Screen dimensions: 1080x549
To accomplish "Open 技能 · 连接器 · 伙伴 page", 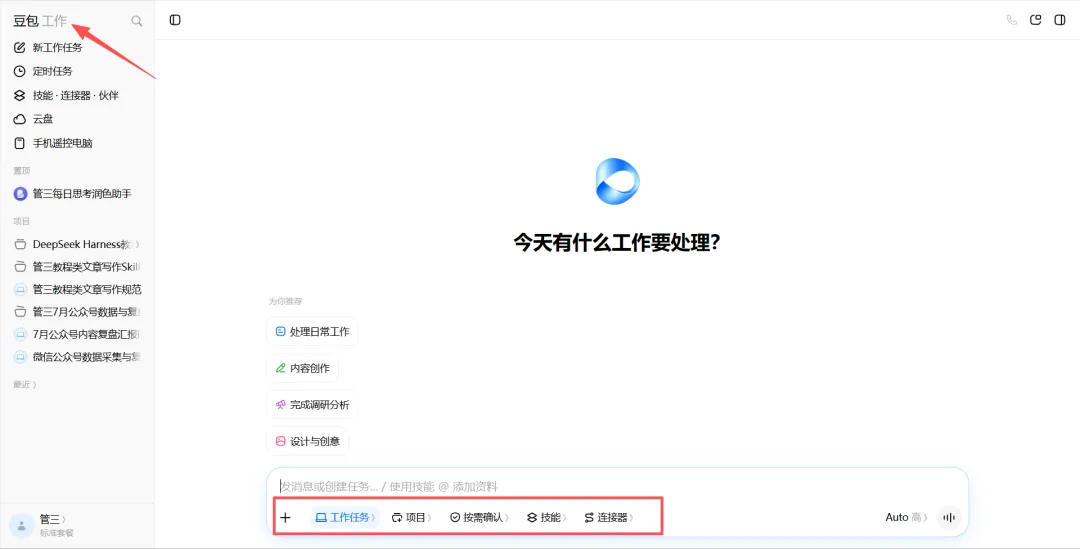I will pyautogui.click(x=77, y=95).
